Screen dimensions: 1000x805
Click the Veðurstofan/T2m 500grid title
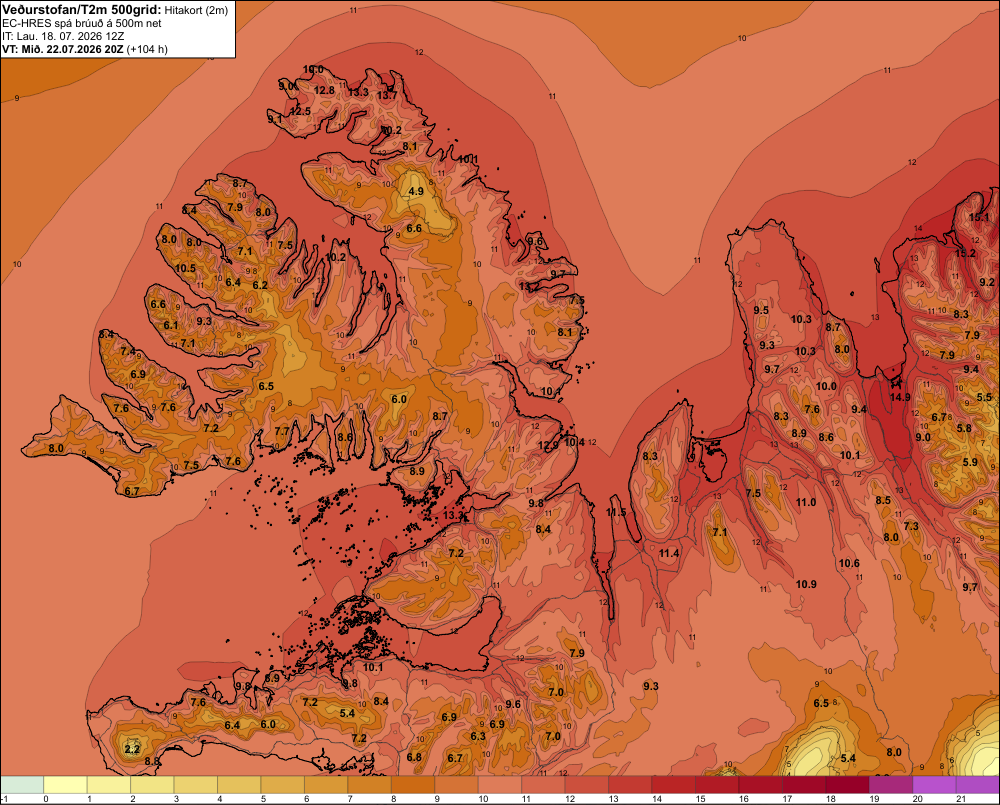click(82, 10)
